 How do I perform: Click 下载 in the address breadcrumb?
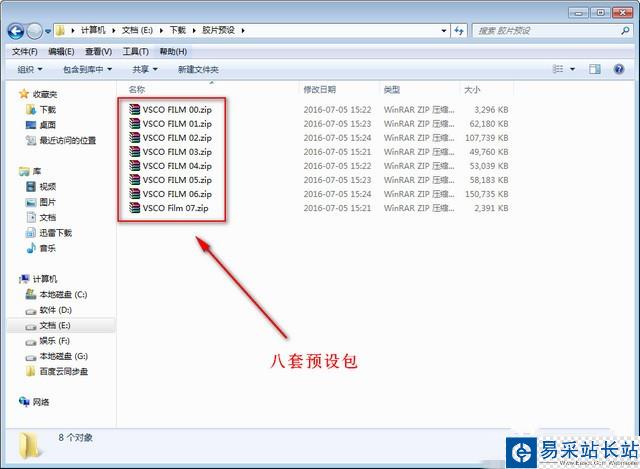(x=178, y=30)
